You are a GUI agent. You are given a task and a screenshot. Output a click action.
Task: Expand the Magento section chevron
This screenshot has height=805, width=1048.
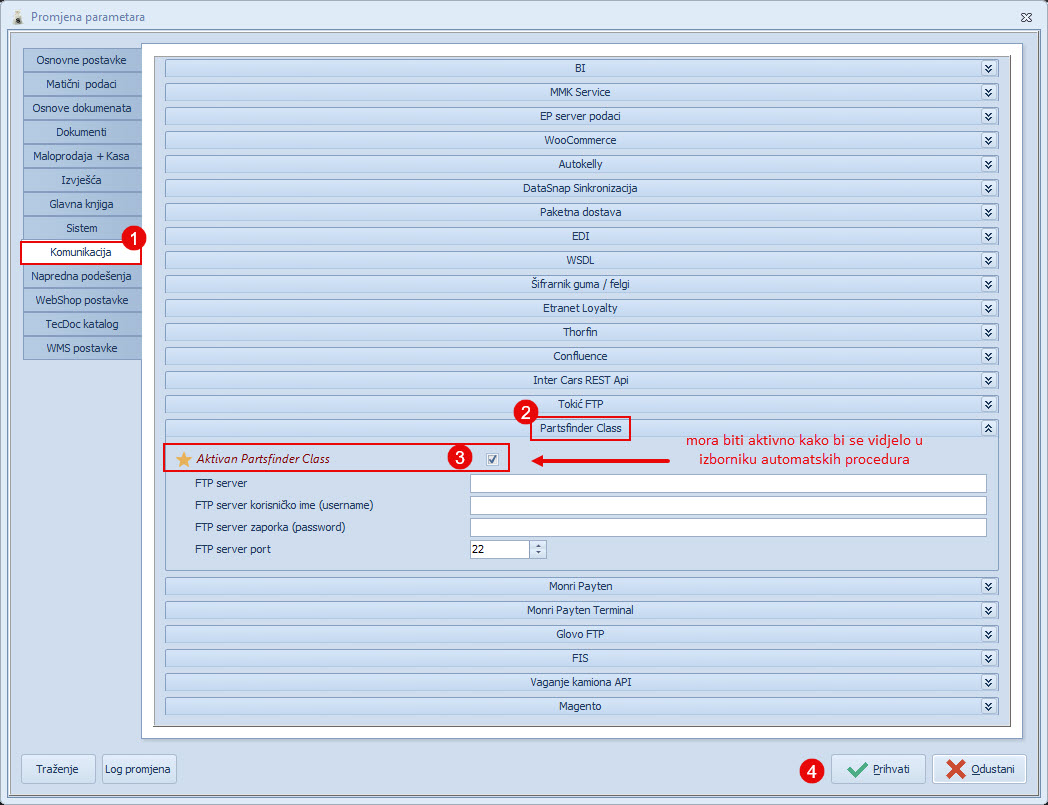click(x=988, y=706)
